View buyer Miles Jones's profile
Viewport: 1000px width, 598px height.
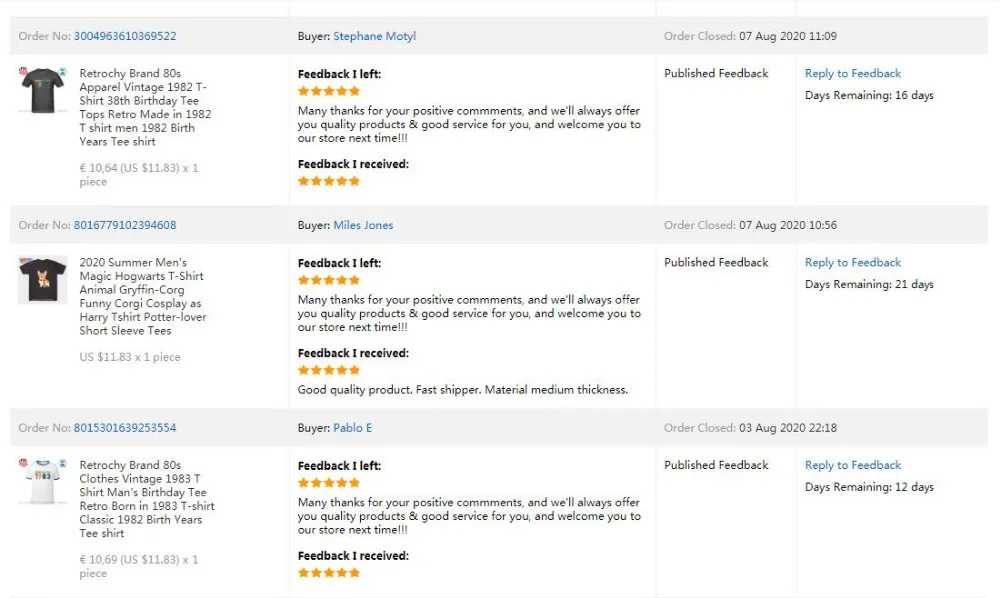click(363, 225)
